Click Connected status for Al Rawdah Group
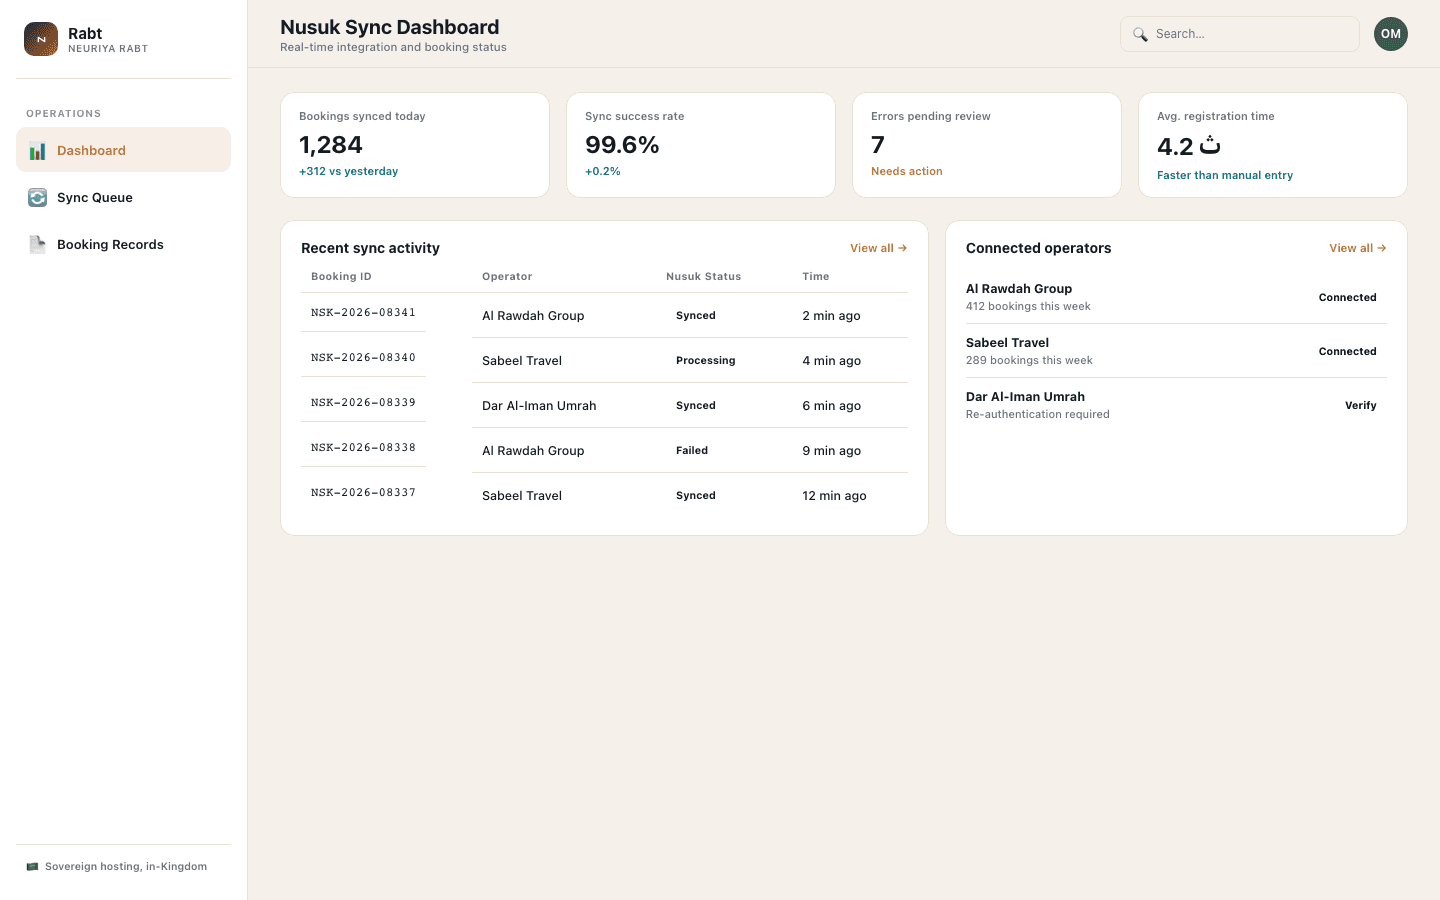 pyautogui.click(x=1348, y=297)
